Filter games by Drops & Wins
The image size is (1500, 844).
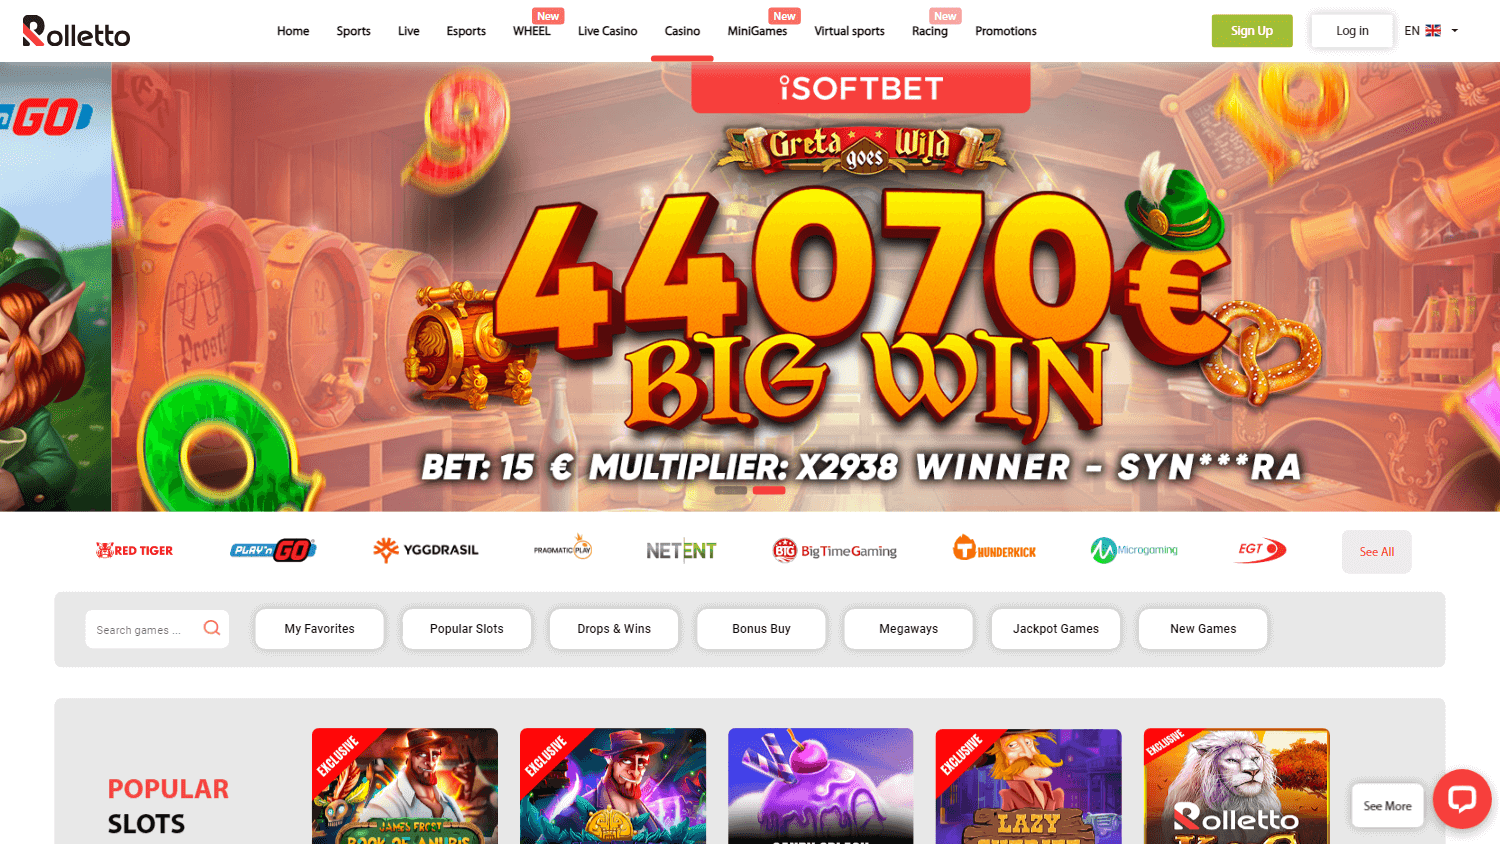click(614, 629)
